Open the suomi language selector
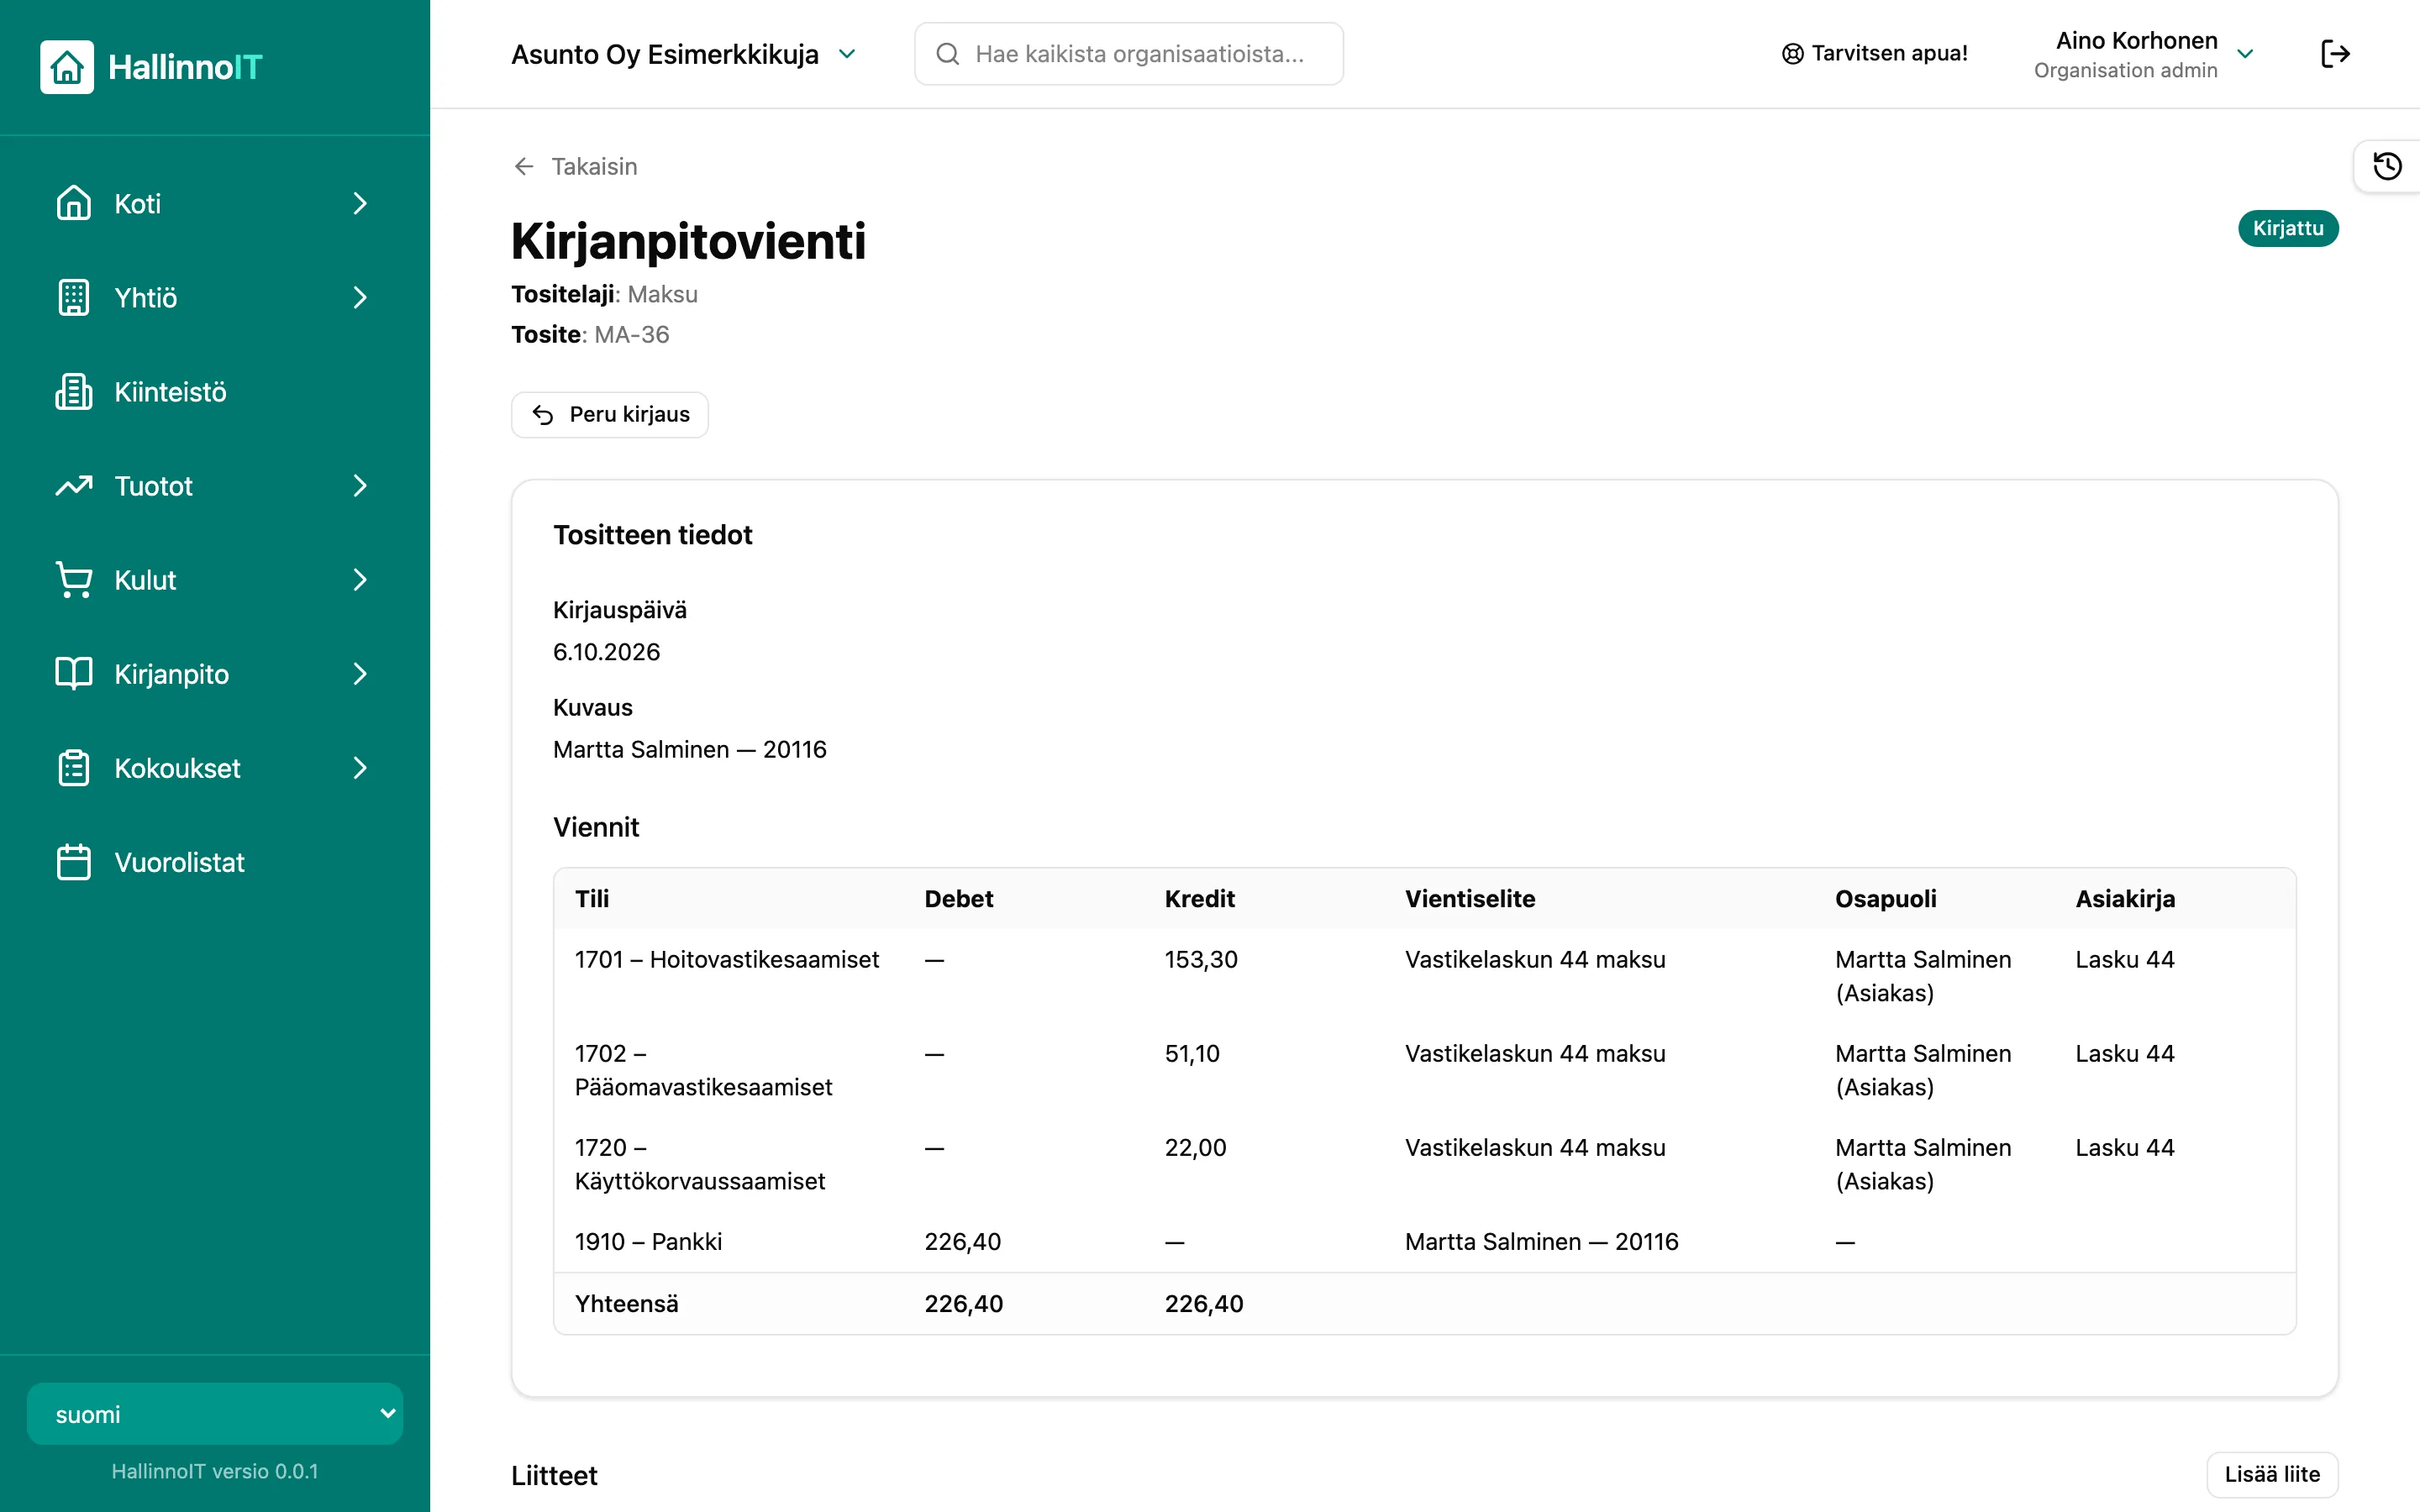The width and height of the screenshot is (2420, 1512). [x=215, y=1413]
